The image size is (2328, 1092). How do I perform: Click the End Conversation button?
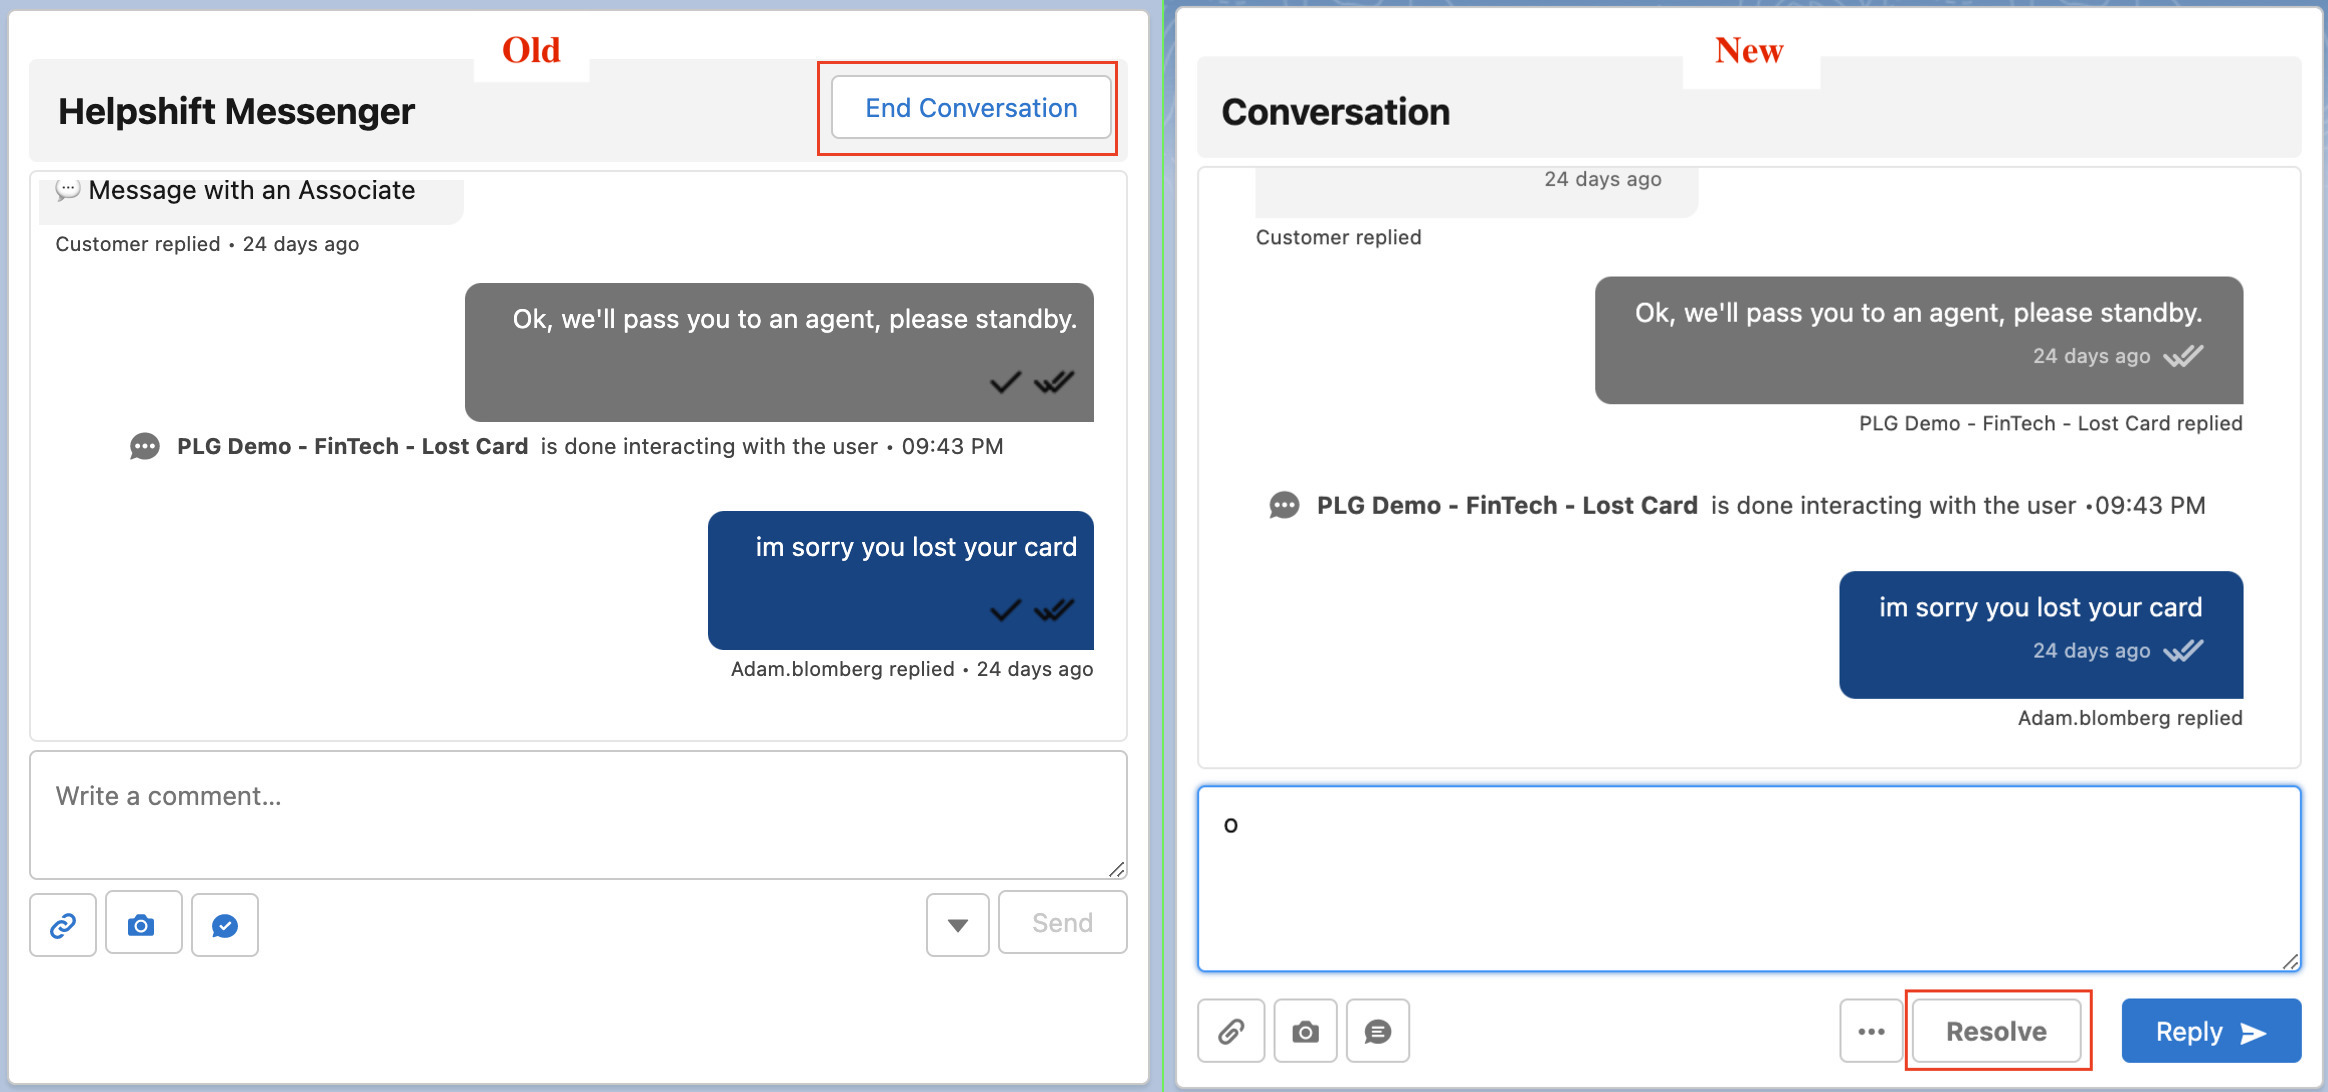[970, 108]
